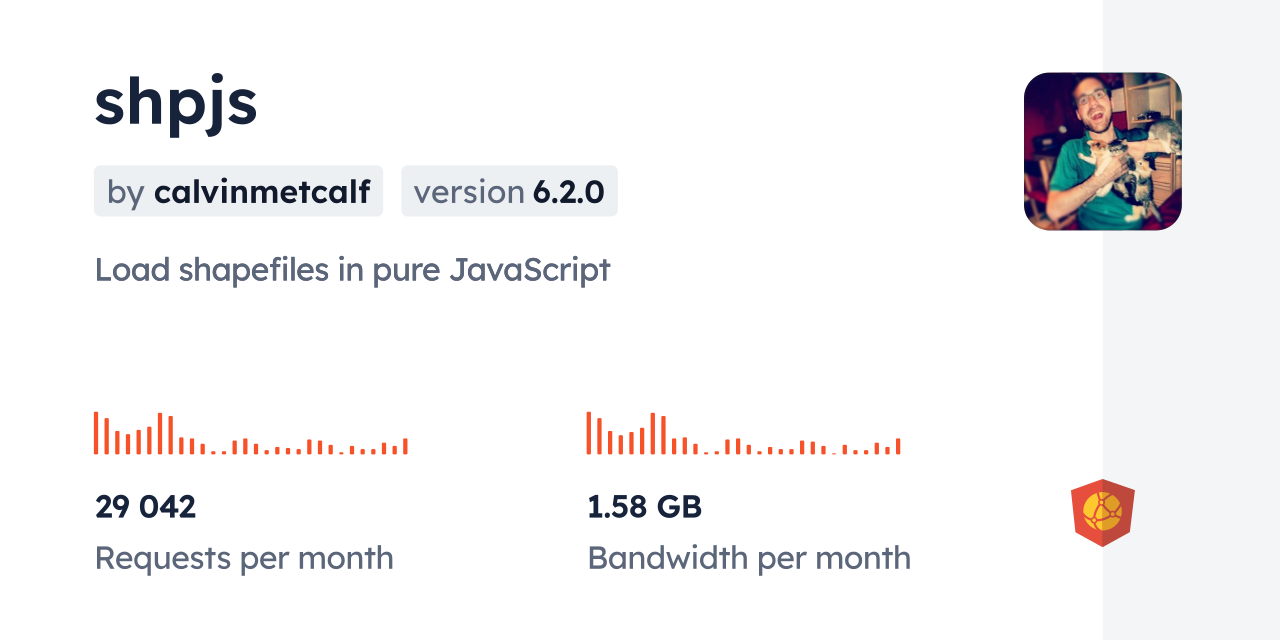
Task: Click the '1.58 GB' bandwidth value
Action: (x=644, y=507)
